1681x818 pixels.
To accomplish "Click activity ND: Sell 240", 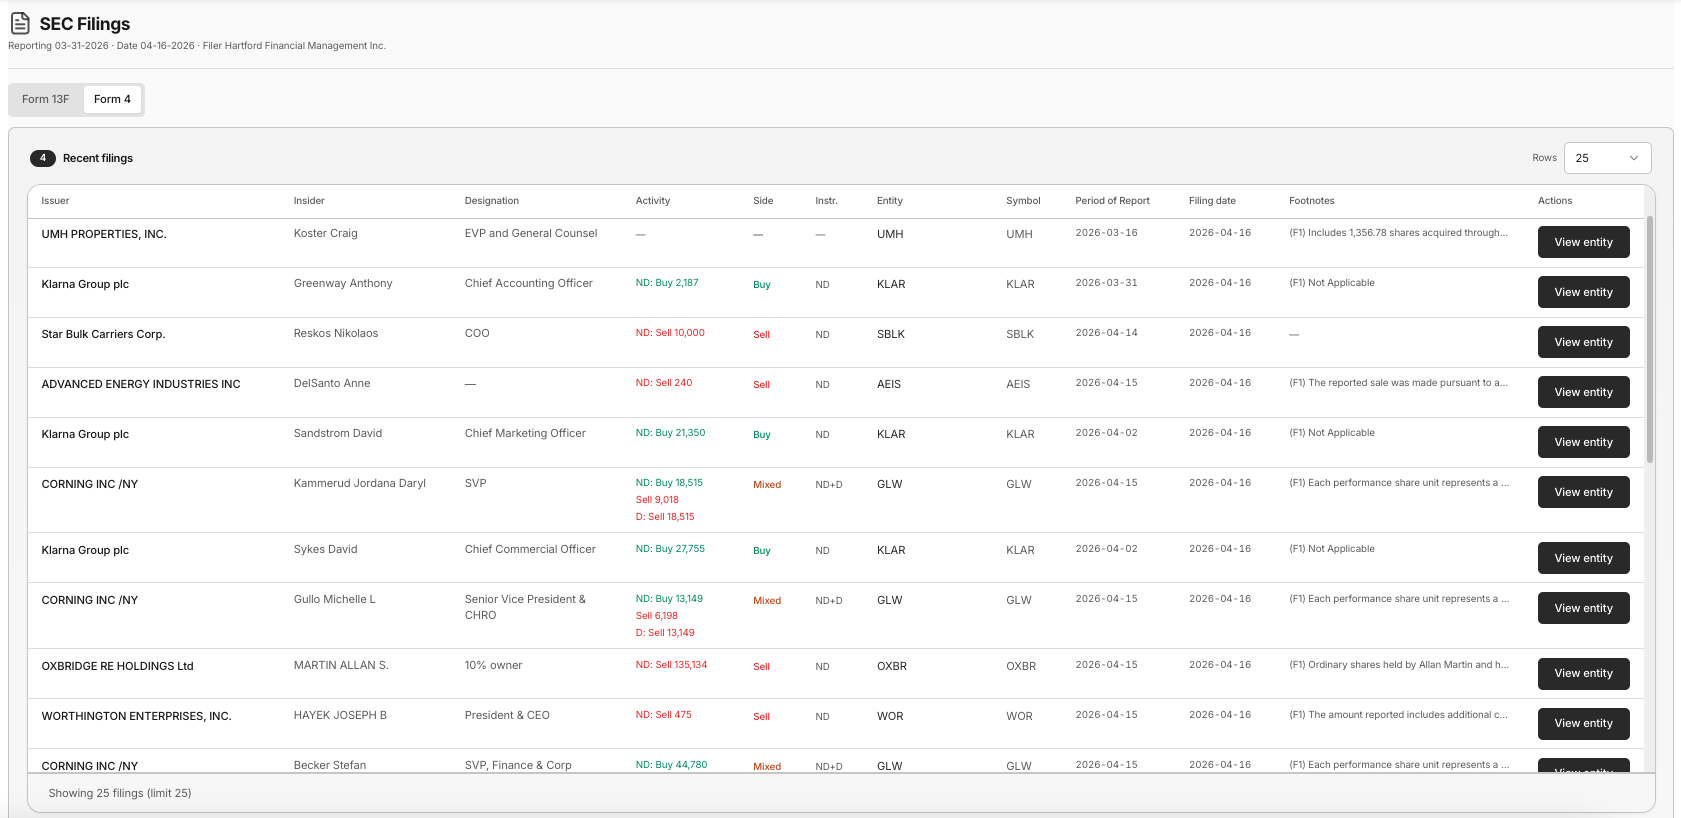I will 664,383.
